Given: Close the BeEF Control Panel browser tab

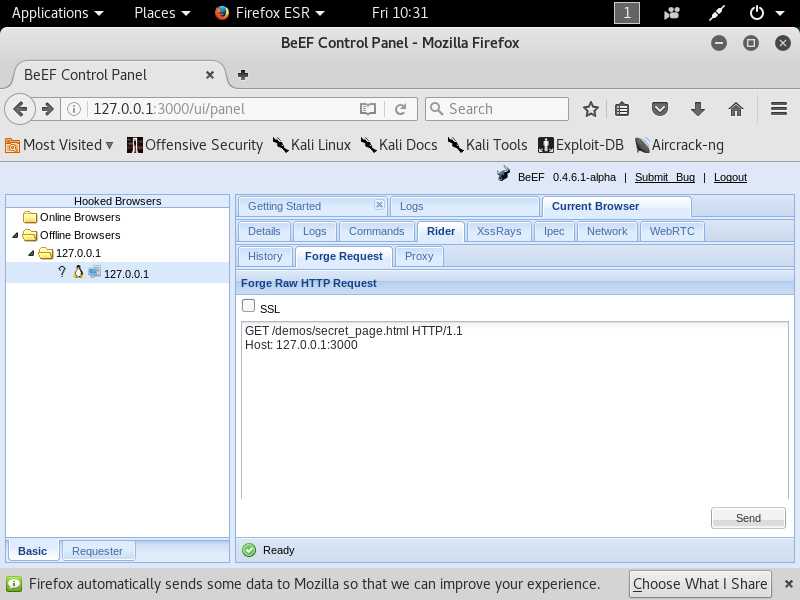Looking at the screenshot, I should (210, 75).
